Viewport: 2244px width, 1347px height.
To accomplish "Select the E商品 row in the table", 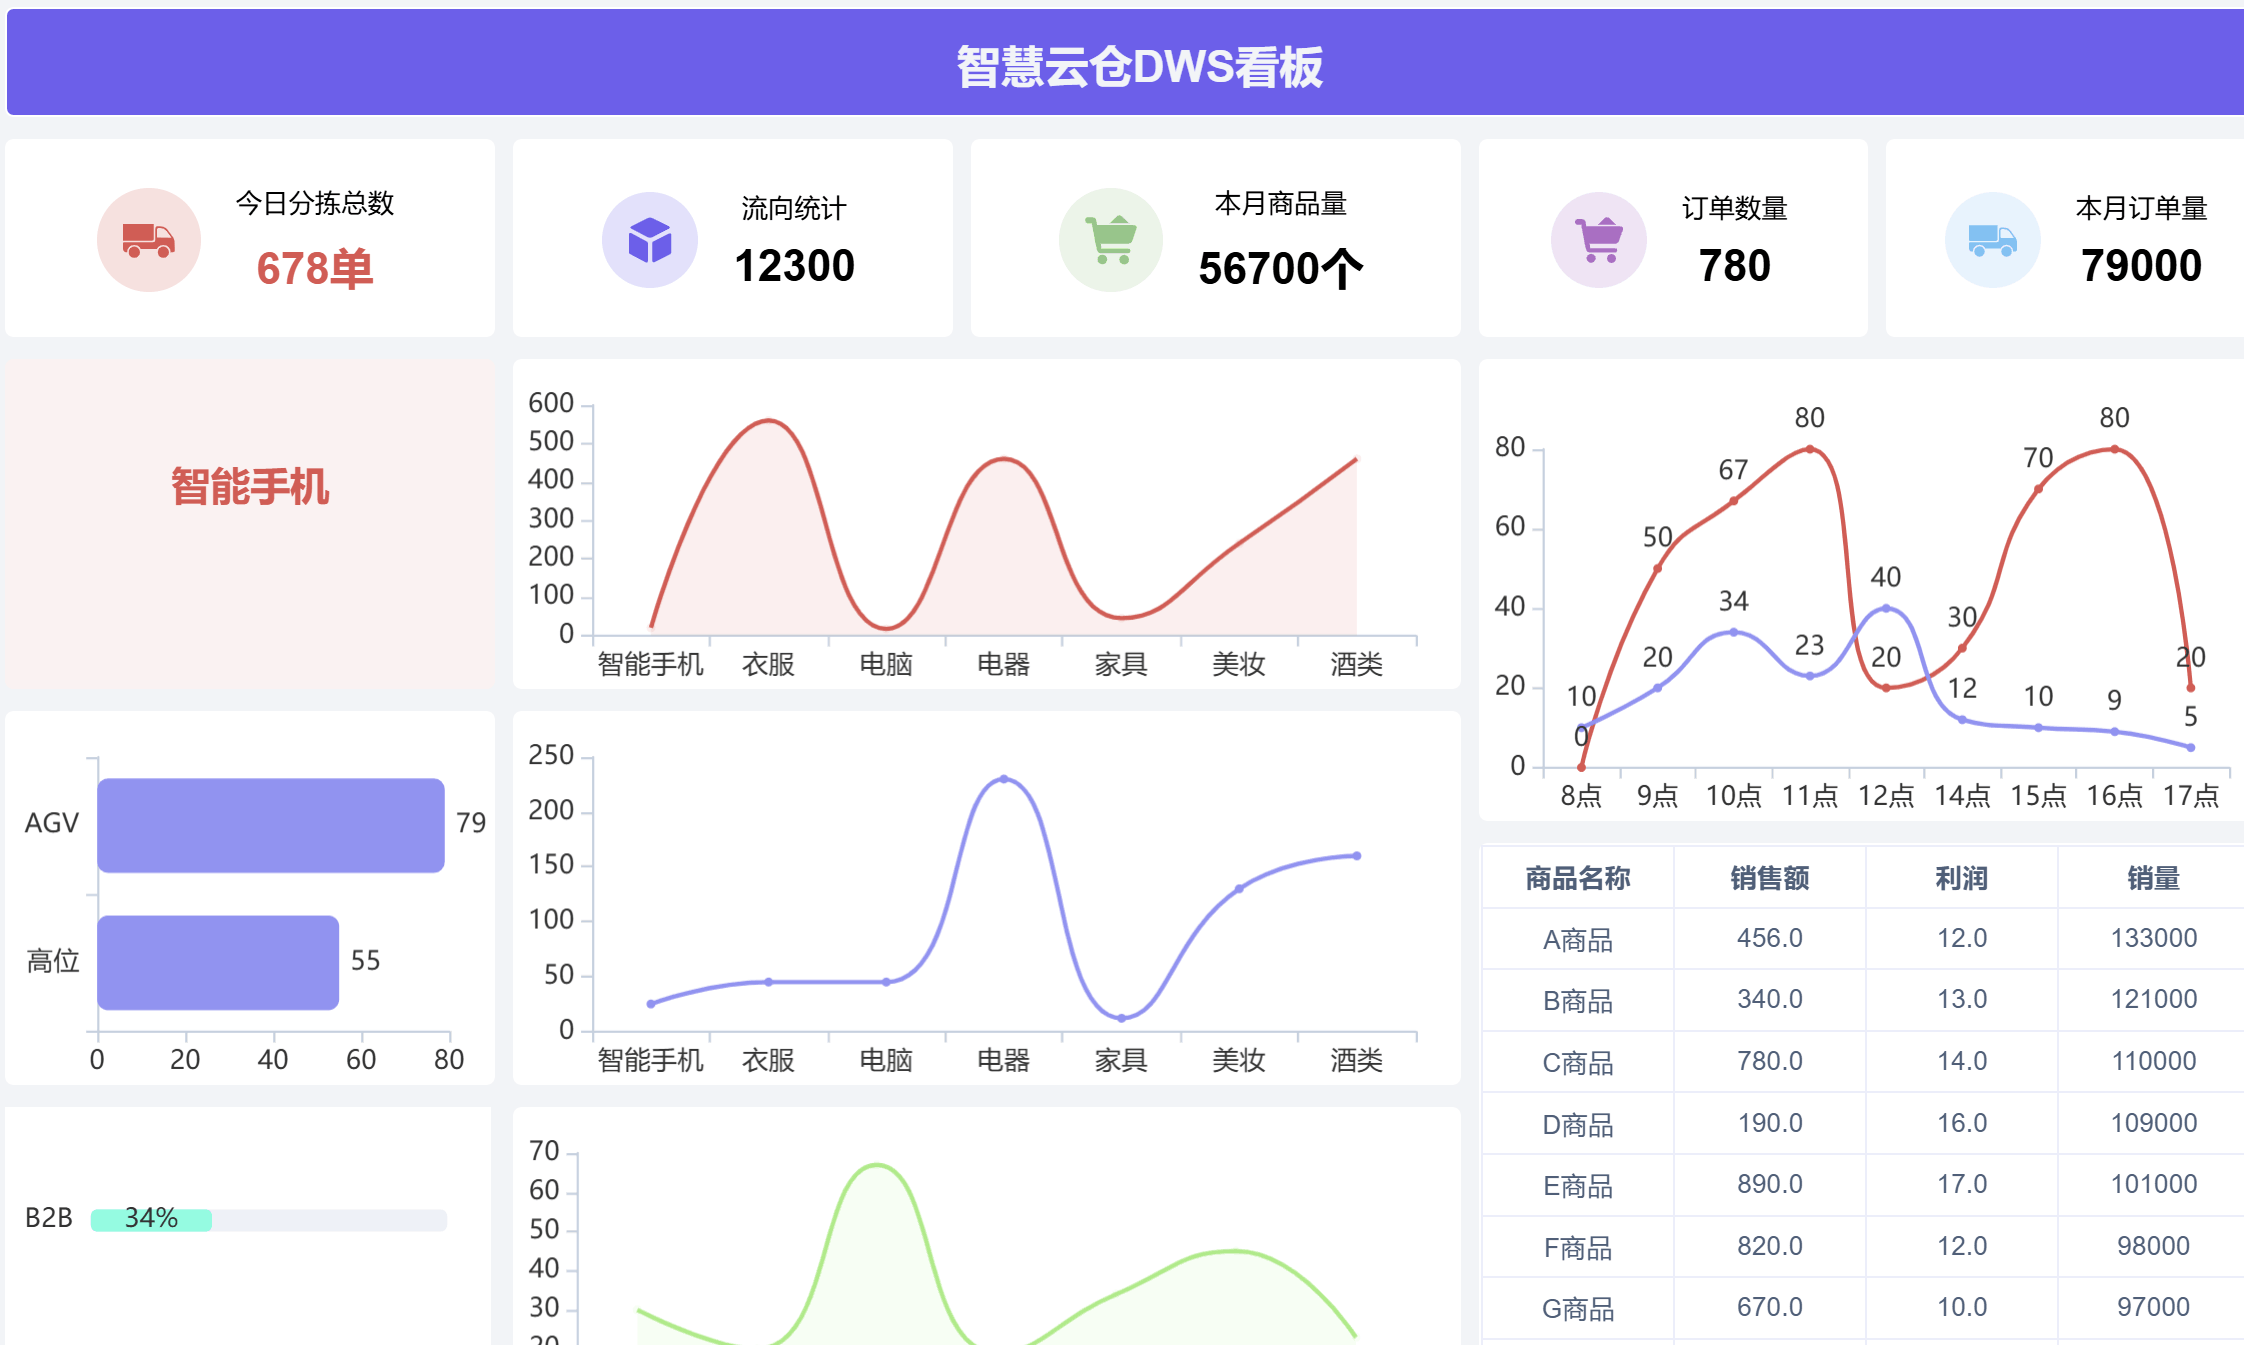I will (x=1577, y=1186).
